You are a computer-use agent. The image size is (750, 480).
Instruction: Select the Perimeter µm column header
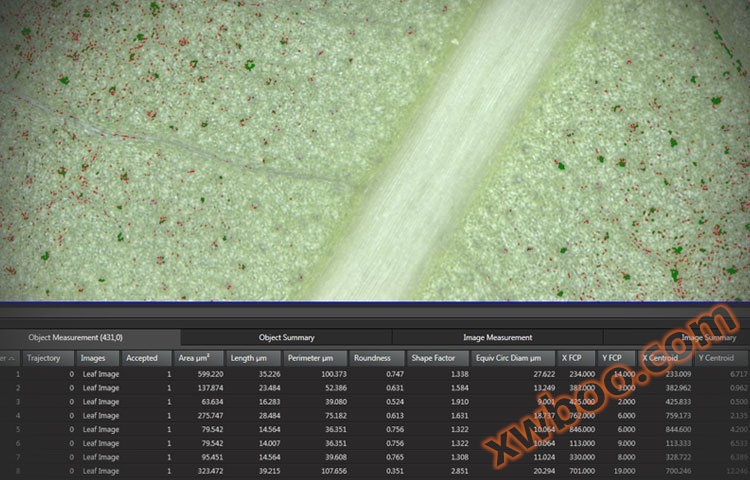[x=313, y=357]
